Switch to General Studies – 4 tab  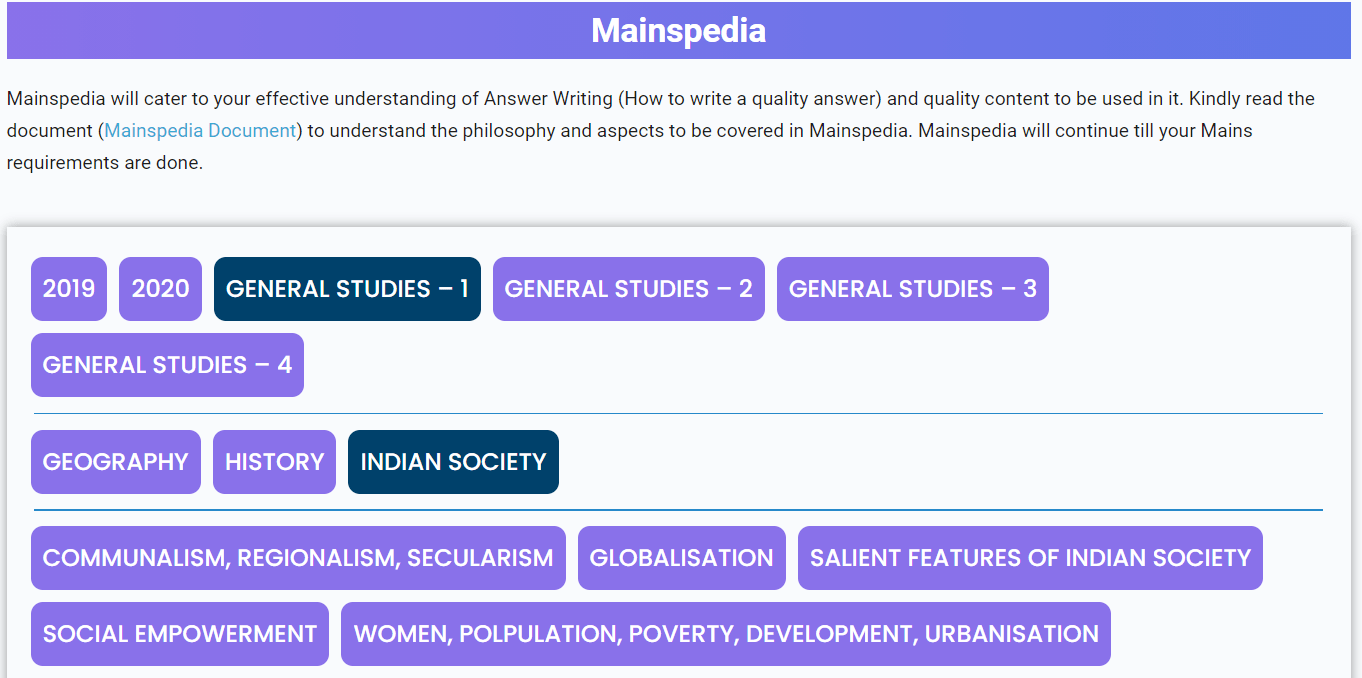167,365
